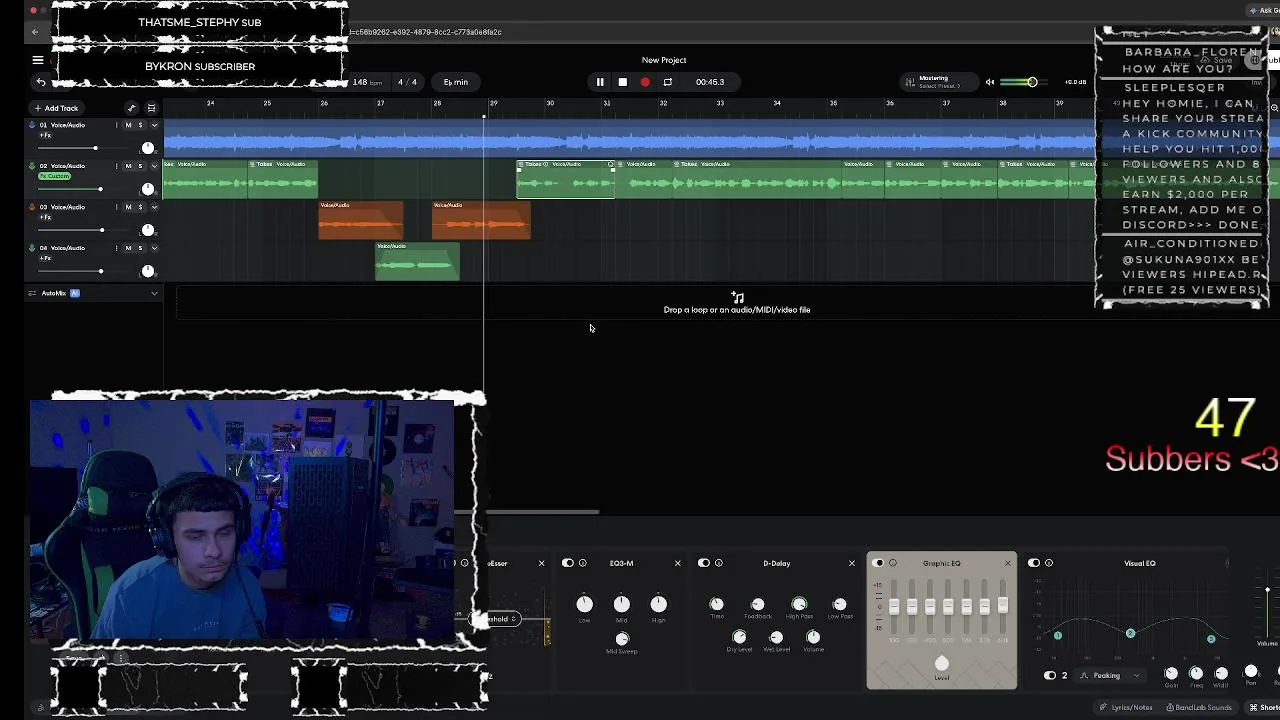Click track 01 microphone icon

tap(32, 125)
